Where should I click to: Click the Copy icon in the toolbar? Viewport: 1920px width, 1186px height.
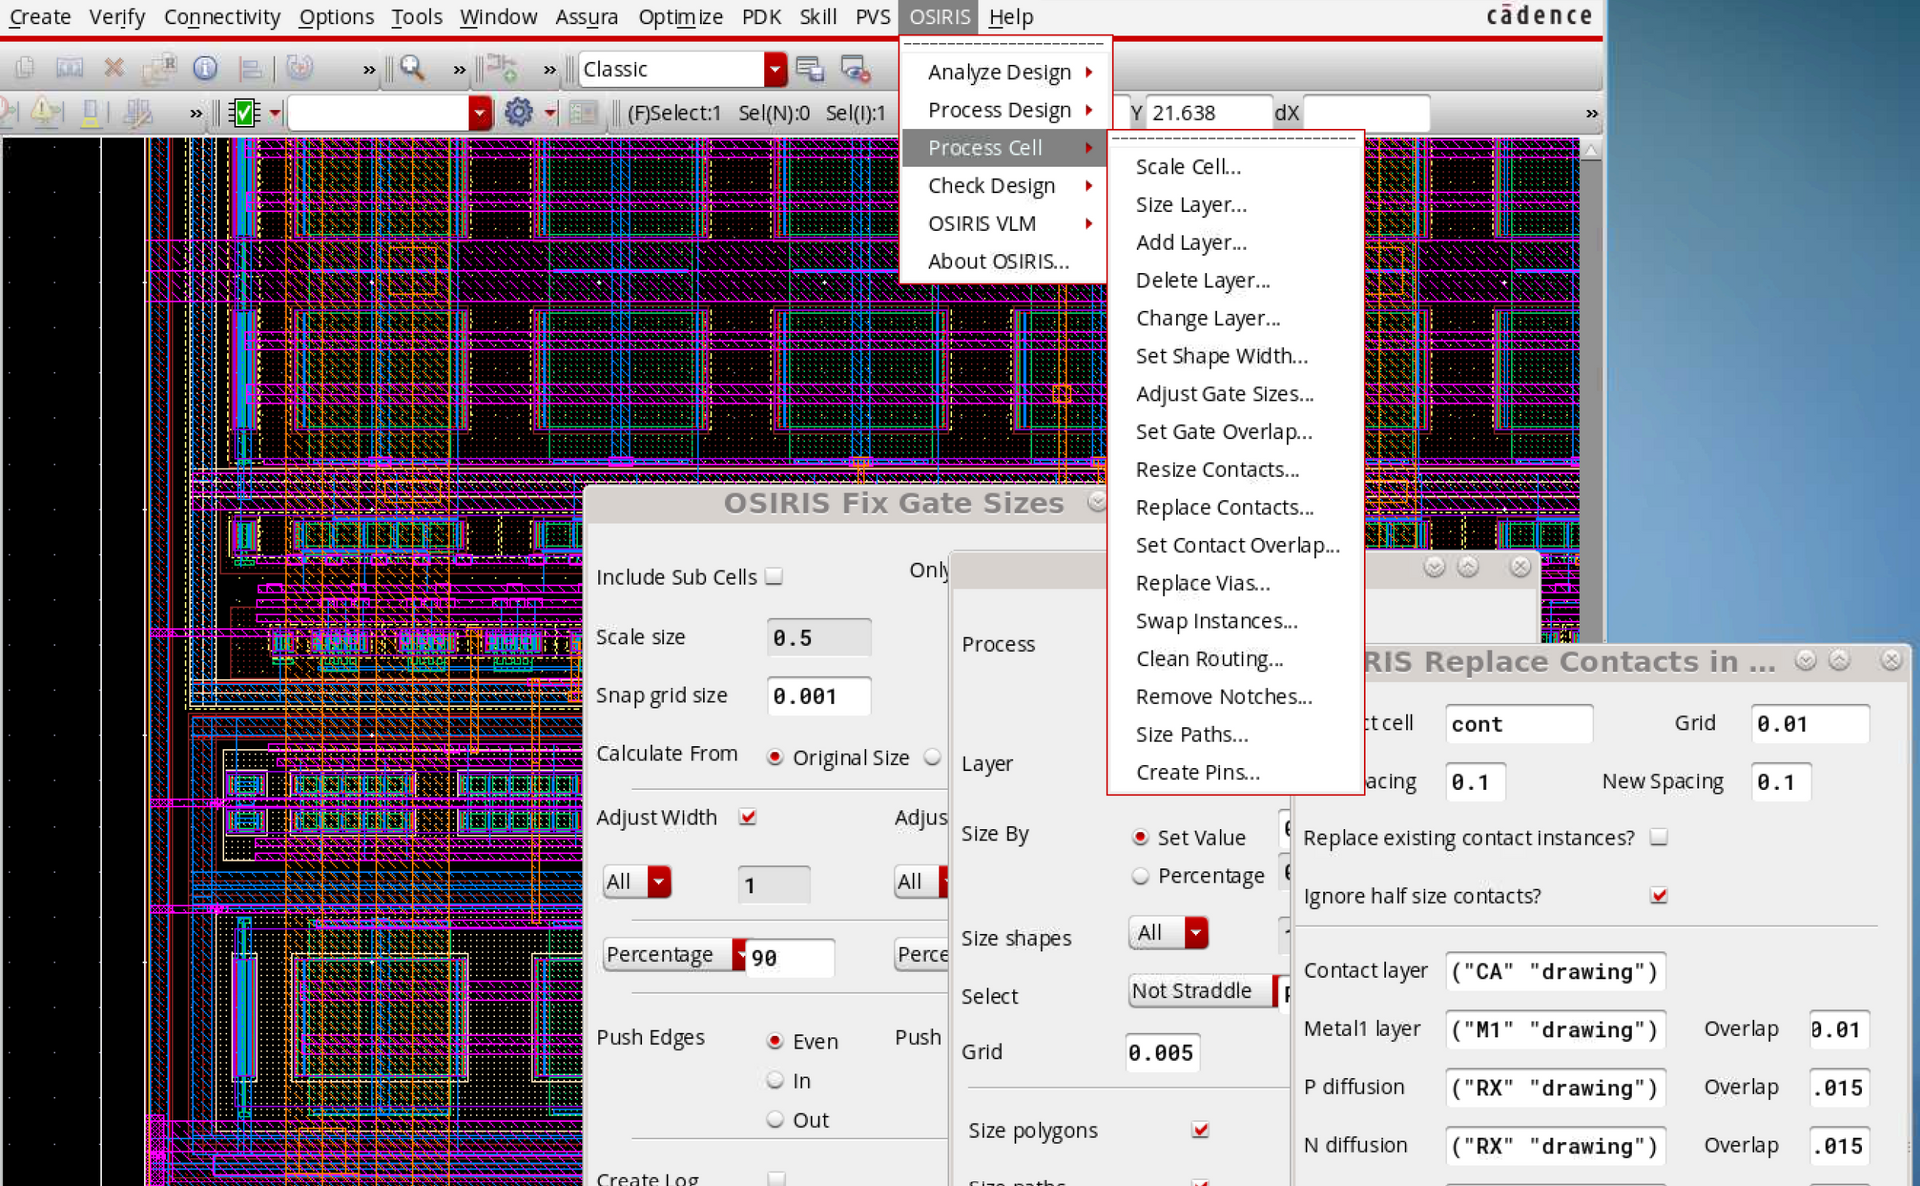(25, 68)
